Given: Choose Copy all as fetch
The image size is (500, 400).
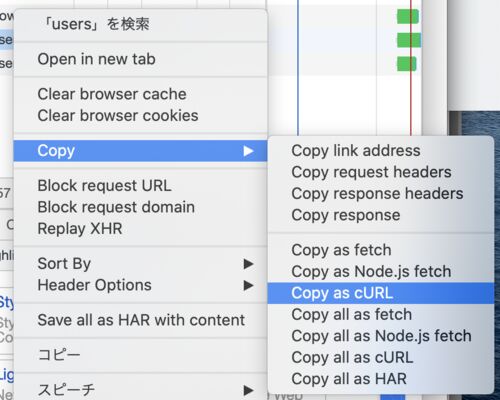Looking at the screenshot, I should 381,314.
